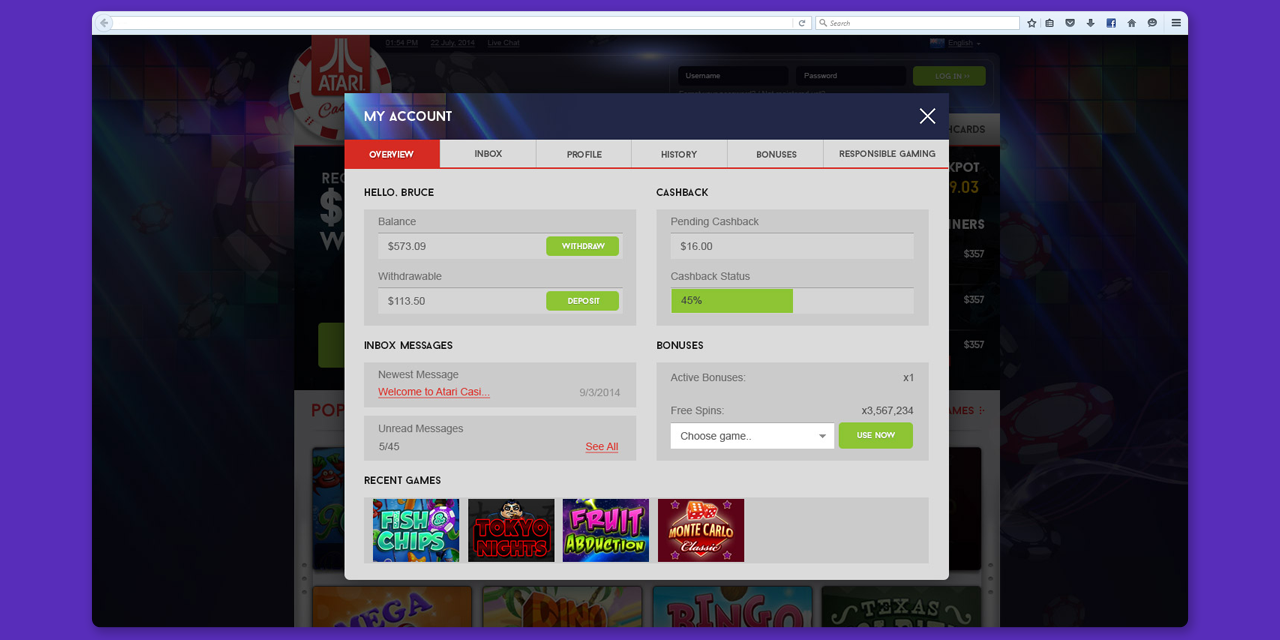The width and height of the screenshot is (1280, 640).
Task: Click the 9/3/2014 message date
Action: (600, 393)
